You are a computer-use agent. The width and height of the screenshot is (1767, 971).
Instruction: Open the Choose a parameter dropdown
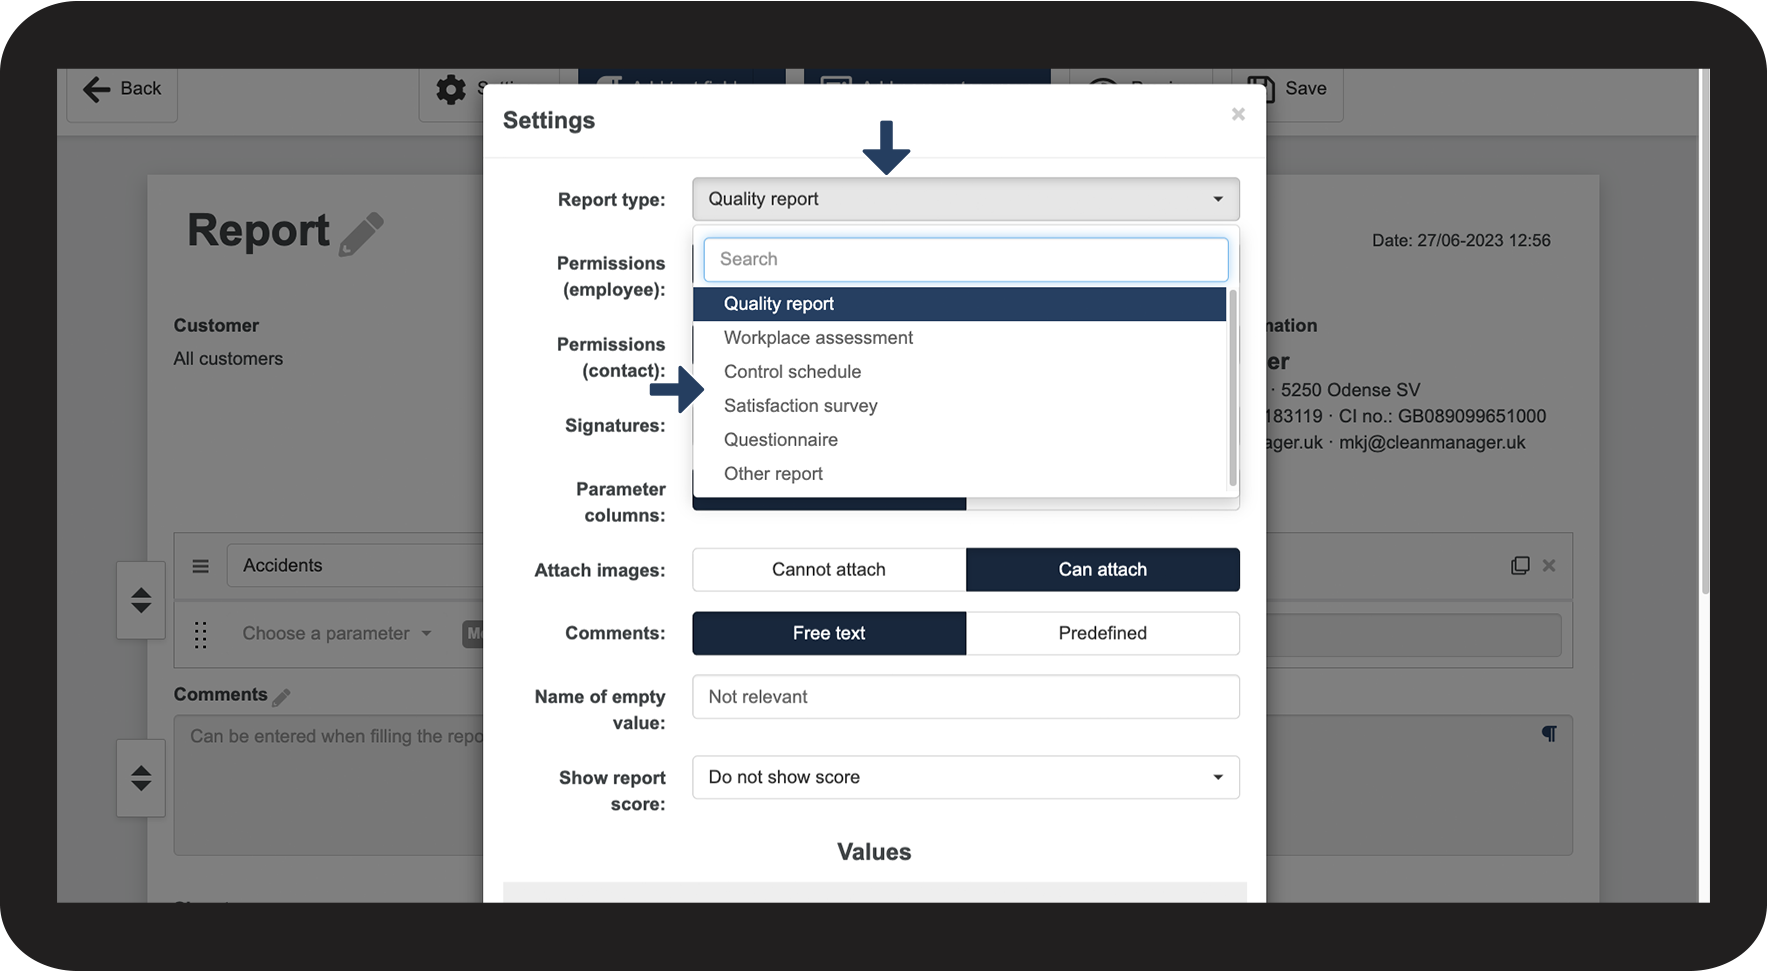pyautogui.click(x=337, y=634)
